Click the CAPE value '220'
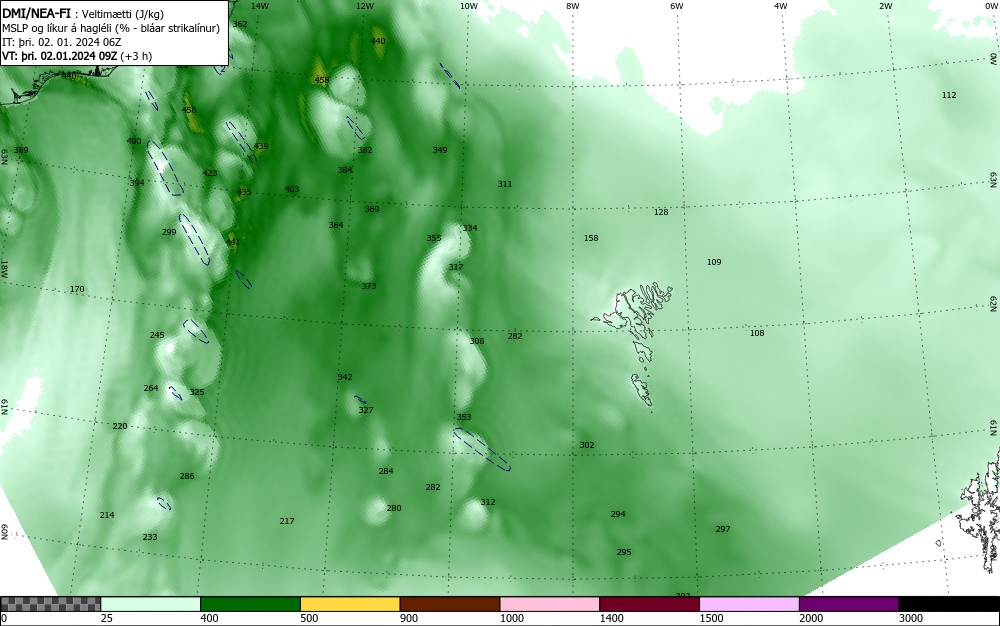Viewport: 1000px width, 626px height. click(x=120, y=426)
